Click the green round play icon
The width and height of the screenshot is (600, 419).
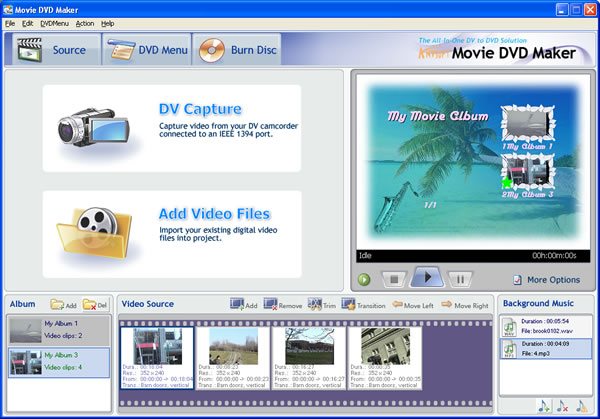point(364,280)
